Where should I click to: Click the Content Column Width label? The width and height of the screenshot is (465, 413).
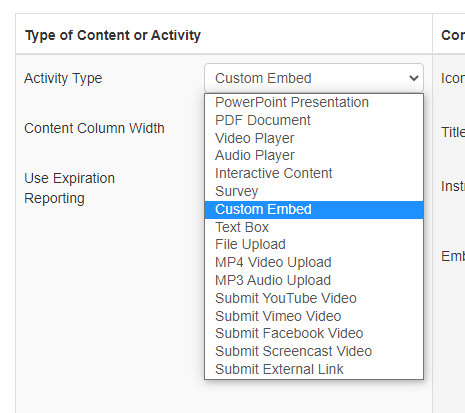coord(94,128)
